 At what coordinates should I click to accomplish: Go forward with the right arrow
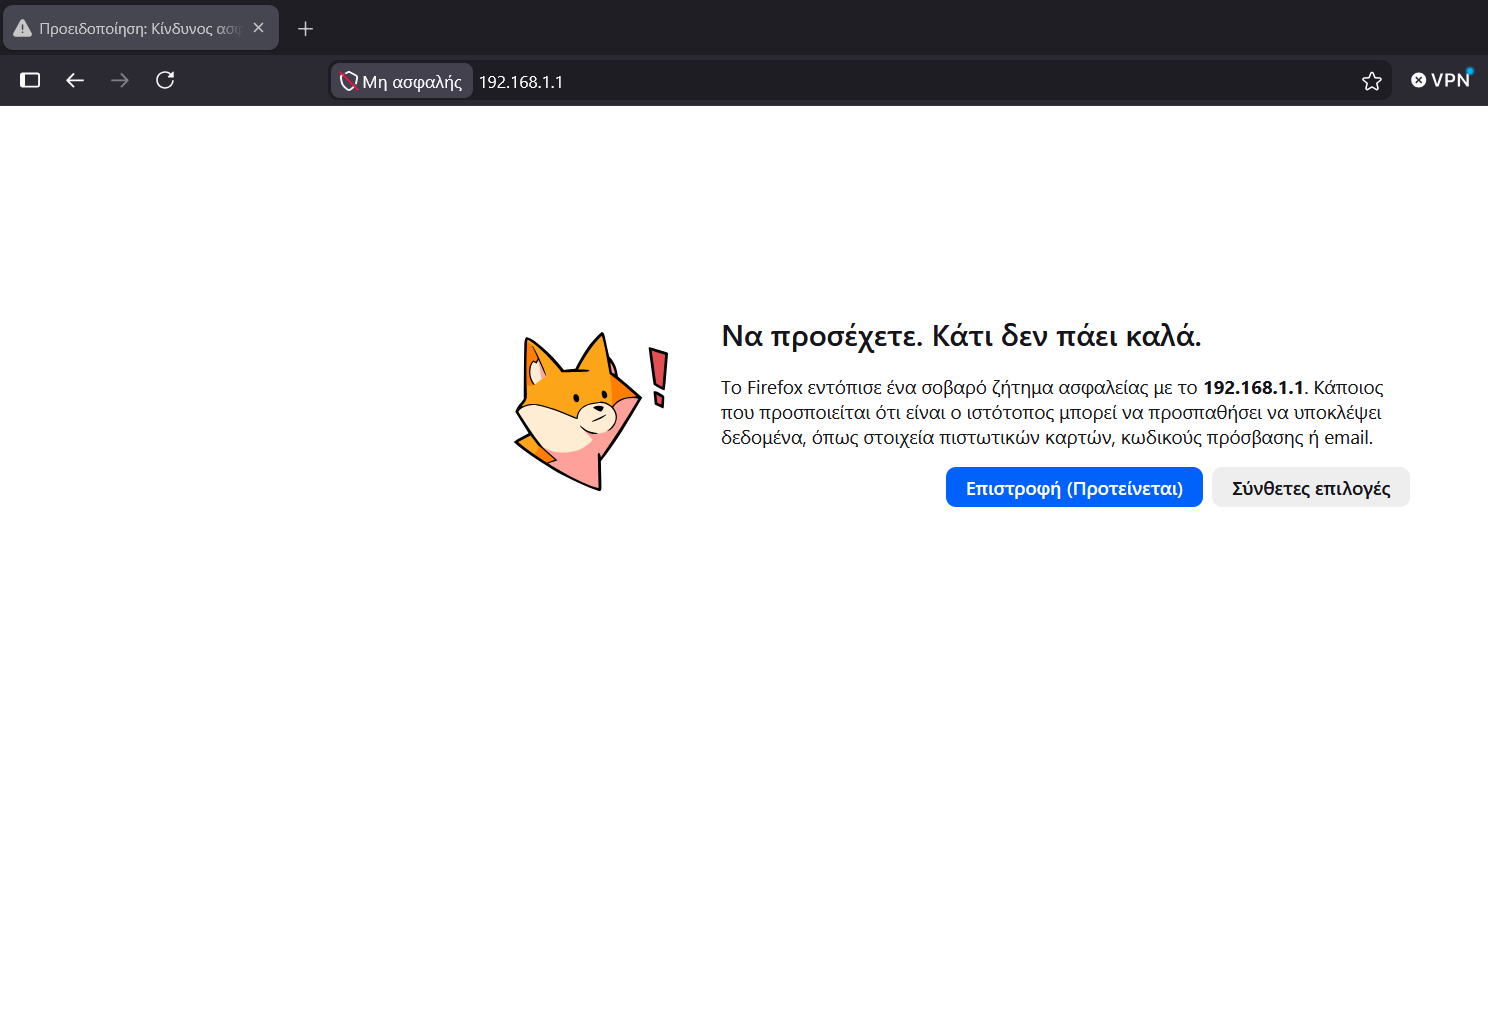pos(120,80)
